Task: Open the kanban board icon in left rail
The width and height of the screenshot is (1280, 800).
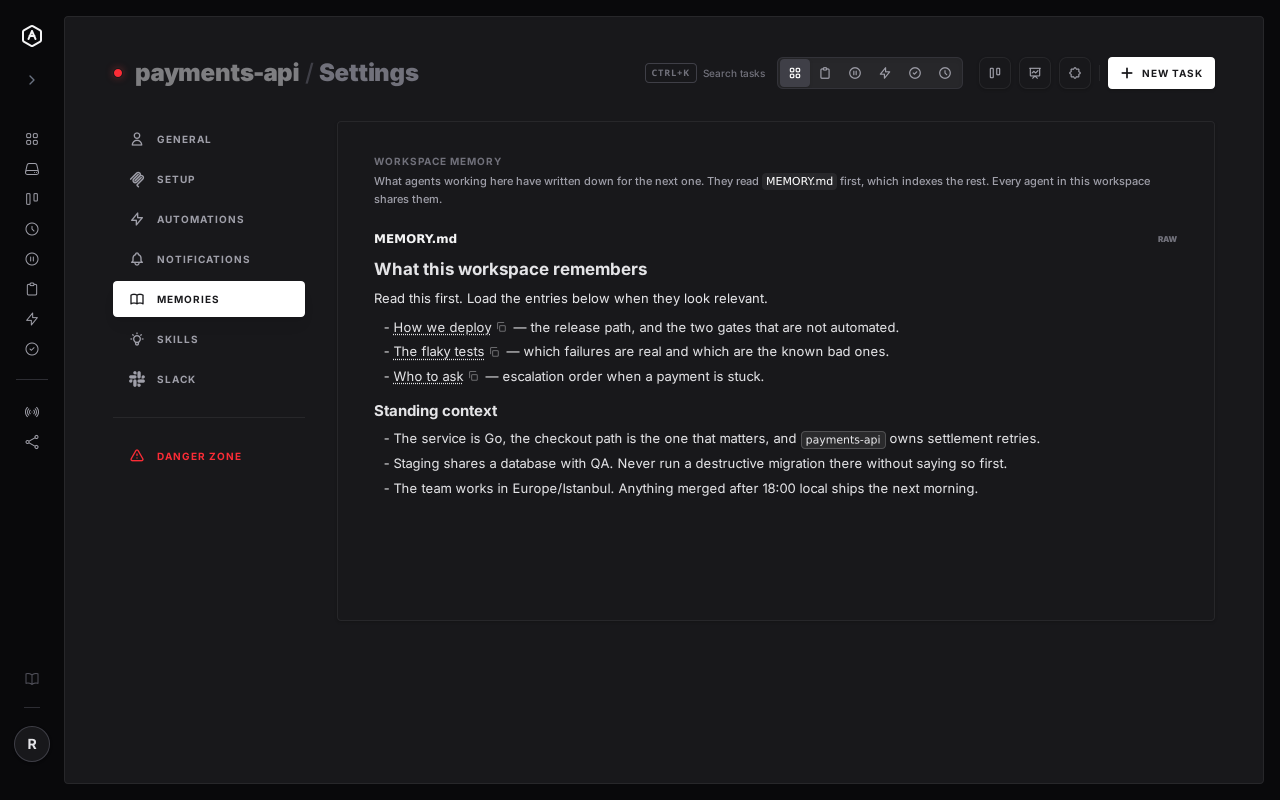Action: [x=32, y=199]
